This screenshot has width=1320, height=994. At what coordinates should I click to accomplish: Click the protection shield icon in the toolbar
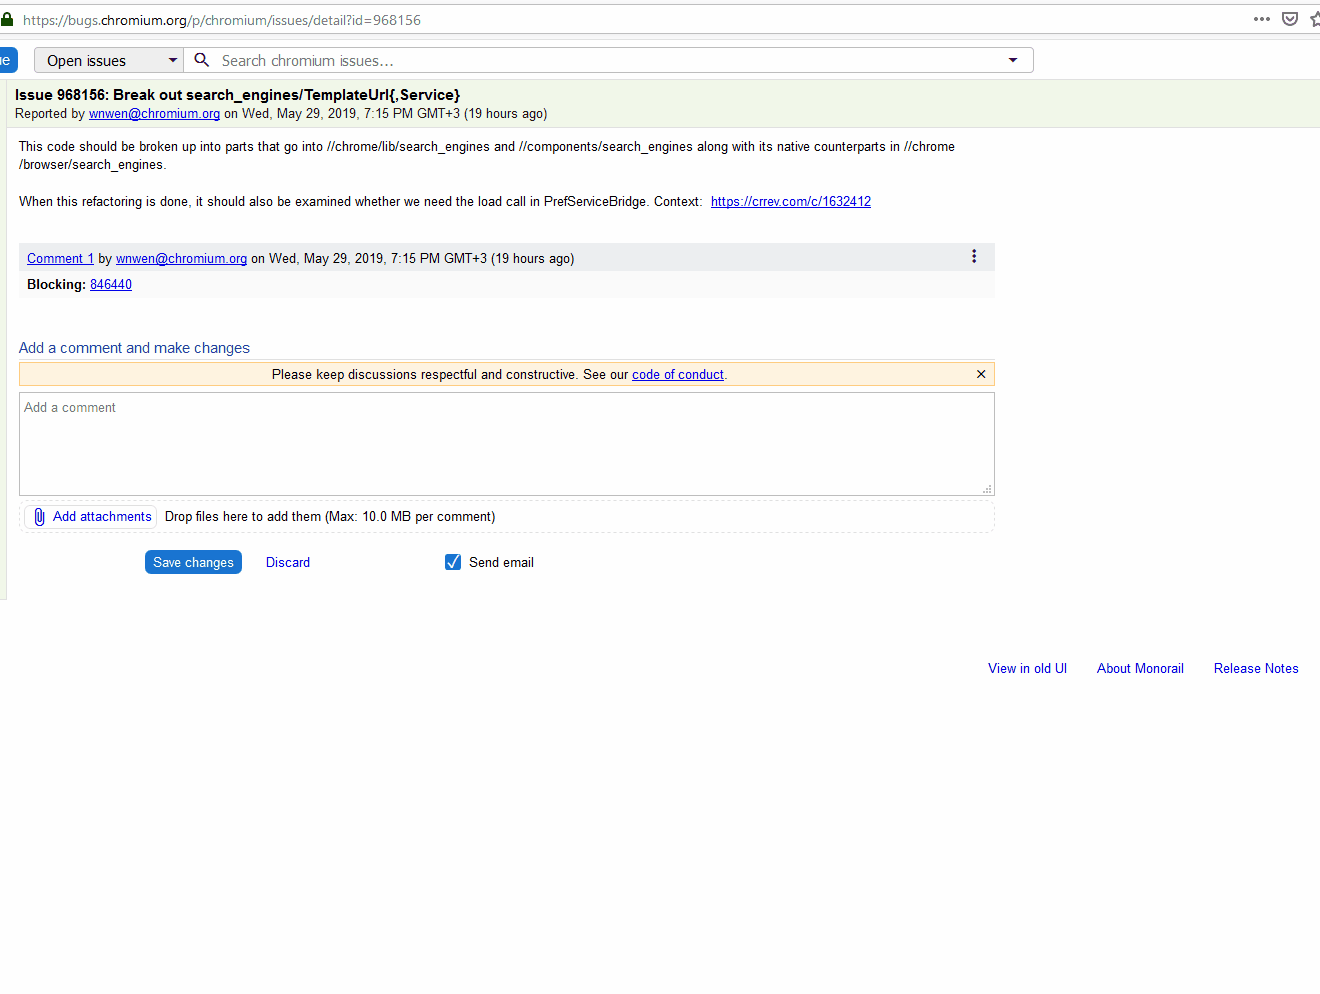(1289, 18)
